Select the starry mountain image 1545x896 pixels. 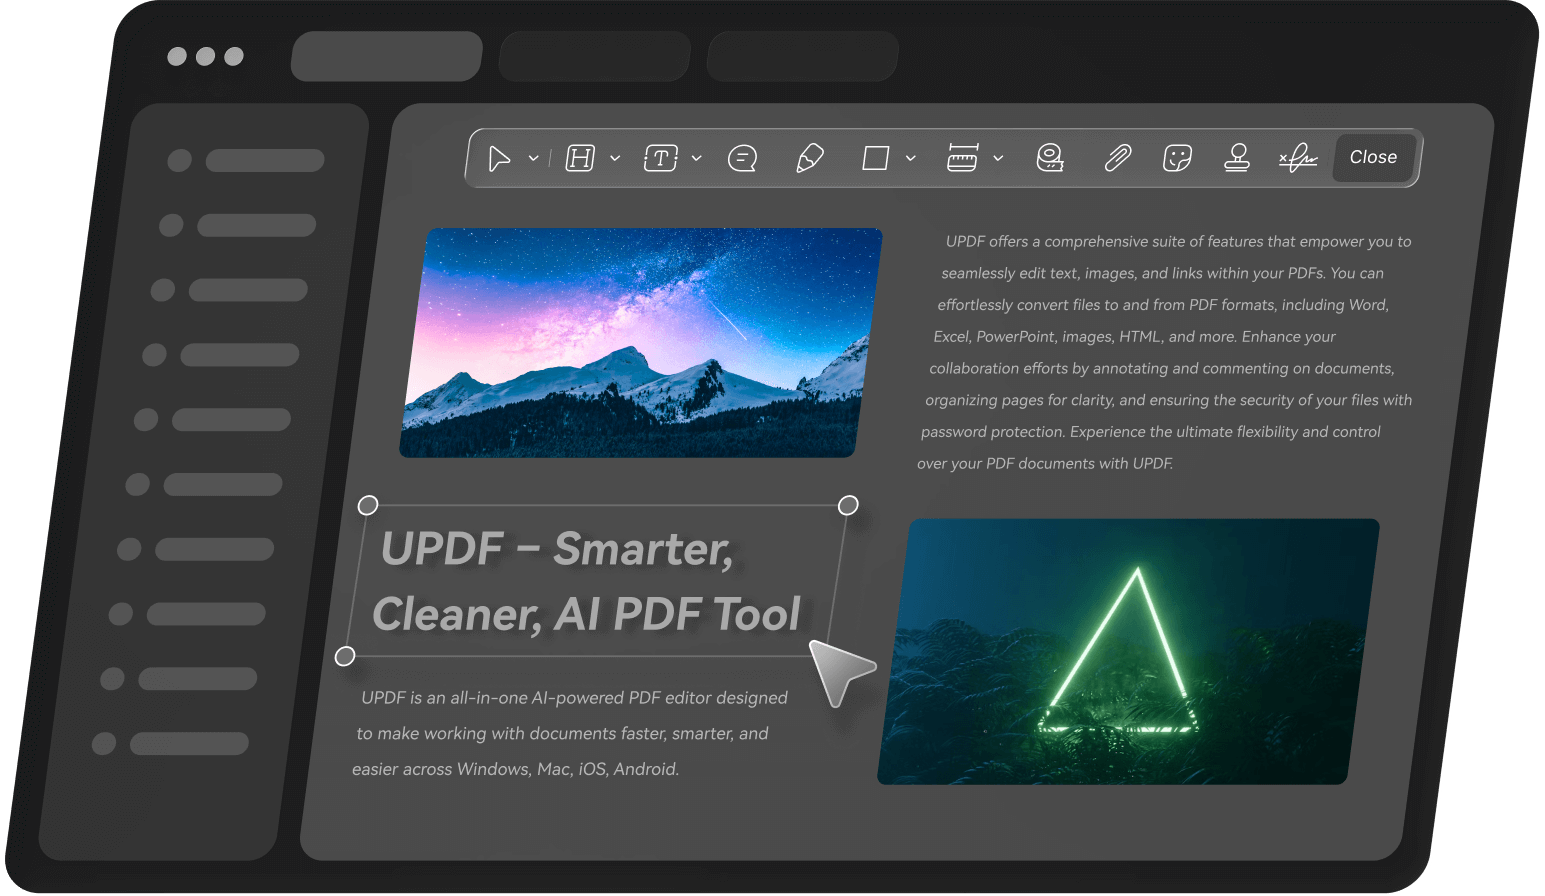(641, 343)
